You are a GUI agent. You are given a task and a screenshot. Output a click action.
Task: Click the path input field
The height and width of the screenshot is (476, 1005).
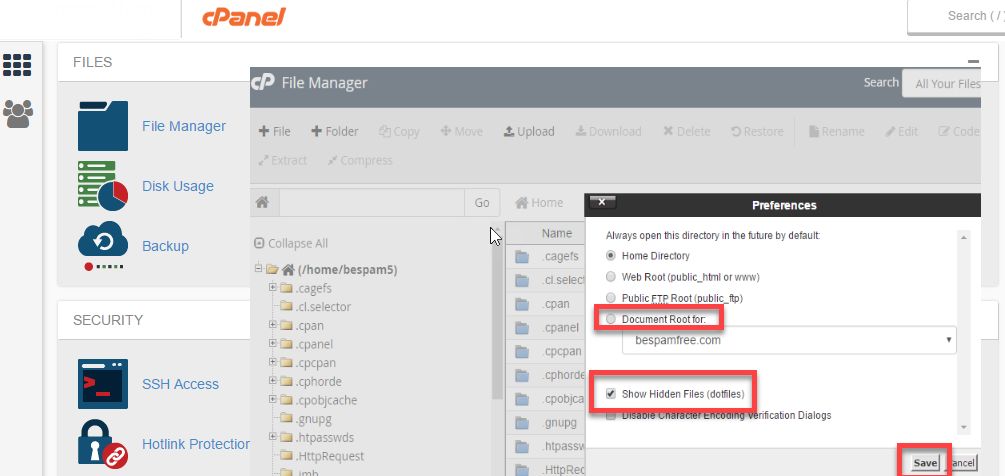372,202
